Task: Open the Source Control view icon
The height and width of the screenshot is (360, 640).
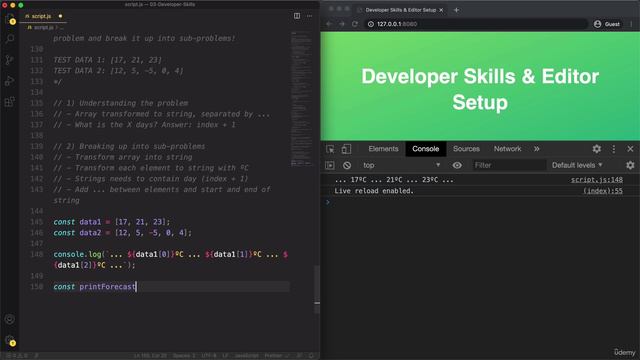Action: (x=10, y=60)
